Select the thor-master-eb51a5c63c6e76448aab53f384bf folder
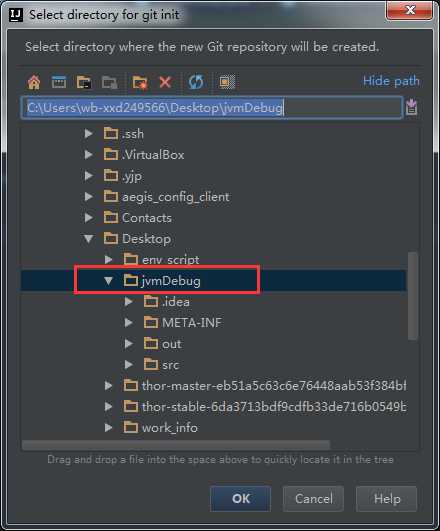440x531 pixels. coord(265,386)
